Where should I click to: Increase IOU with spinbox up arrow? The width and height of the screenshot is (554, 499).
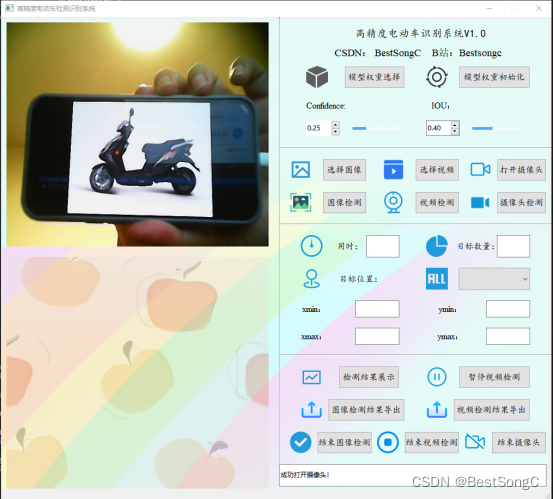[455, 124]
